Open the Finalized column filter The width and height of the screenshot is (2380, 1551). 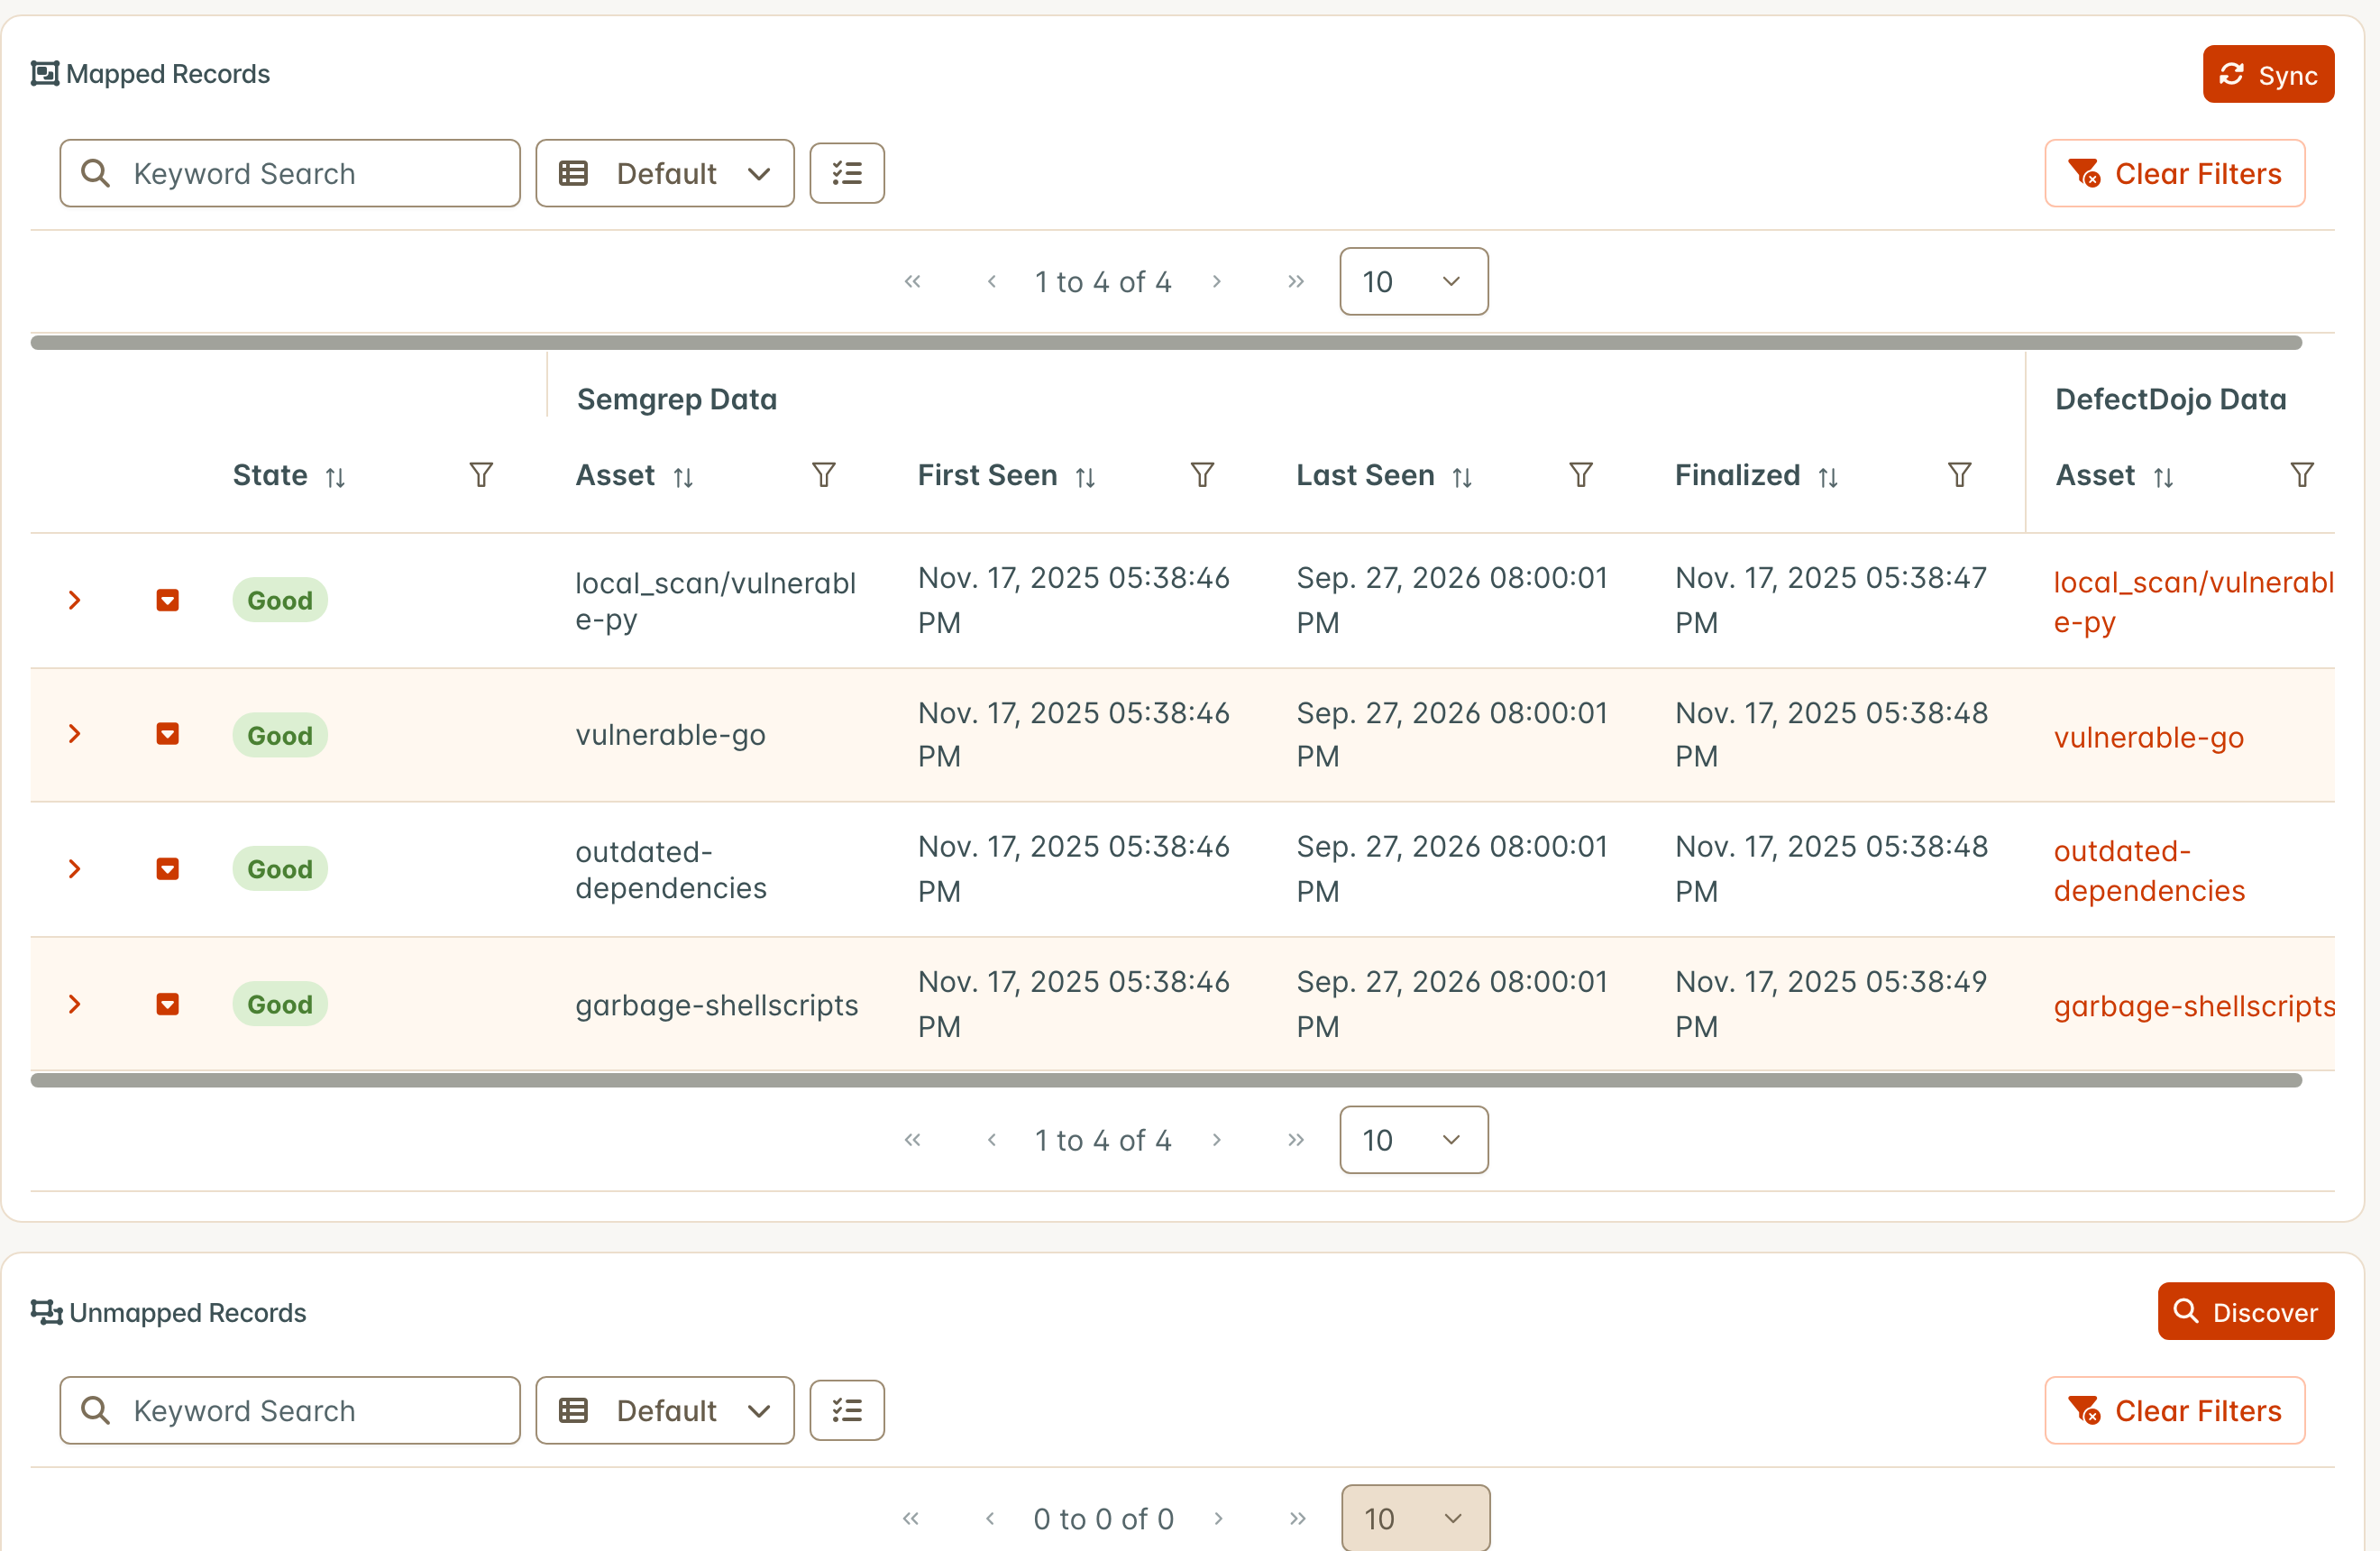point(1959,475)
